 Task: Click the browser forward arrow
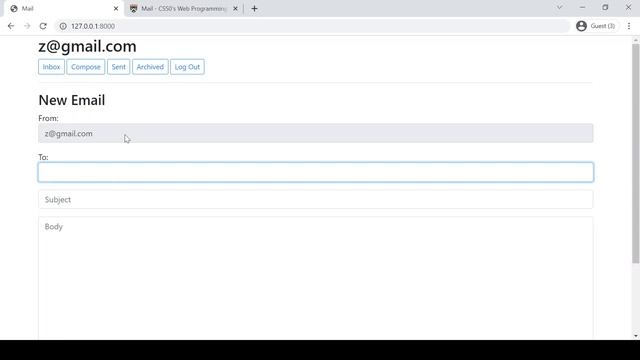[x=27, y=26]
